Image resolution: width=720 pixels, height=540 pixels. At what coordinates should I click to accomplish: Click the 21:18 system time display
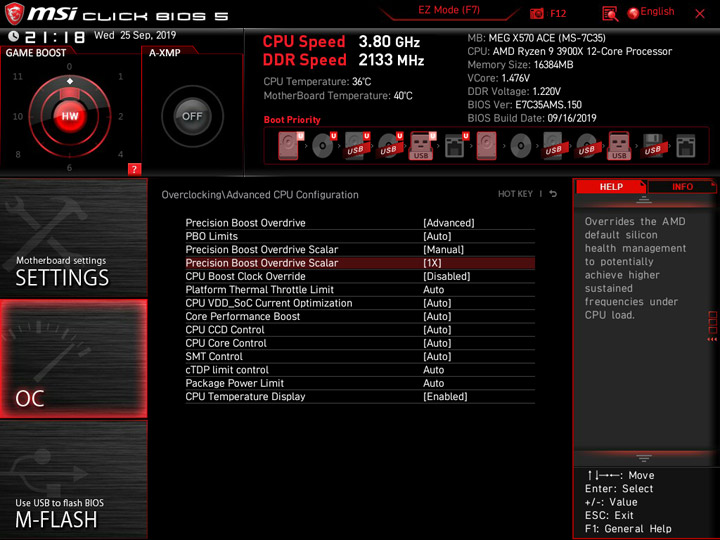pos(55,37)
